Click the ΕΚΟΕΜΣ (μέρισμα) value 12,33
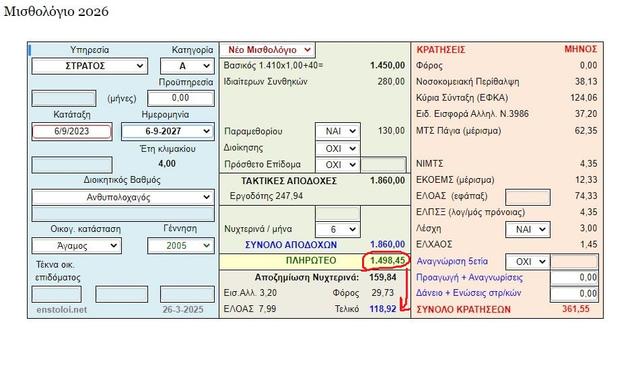This screenshot has height=371, width=640. point(586,180)
